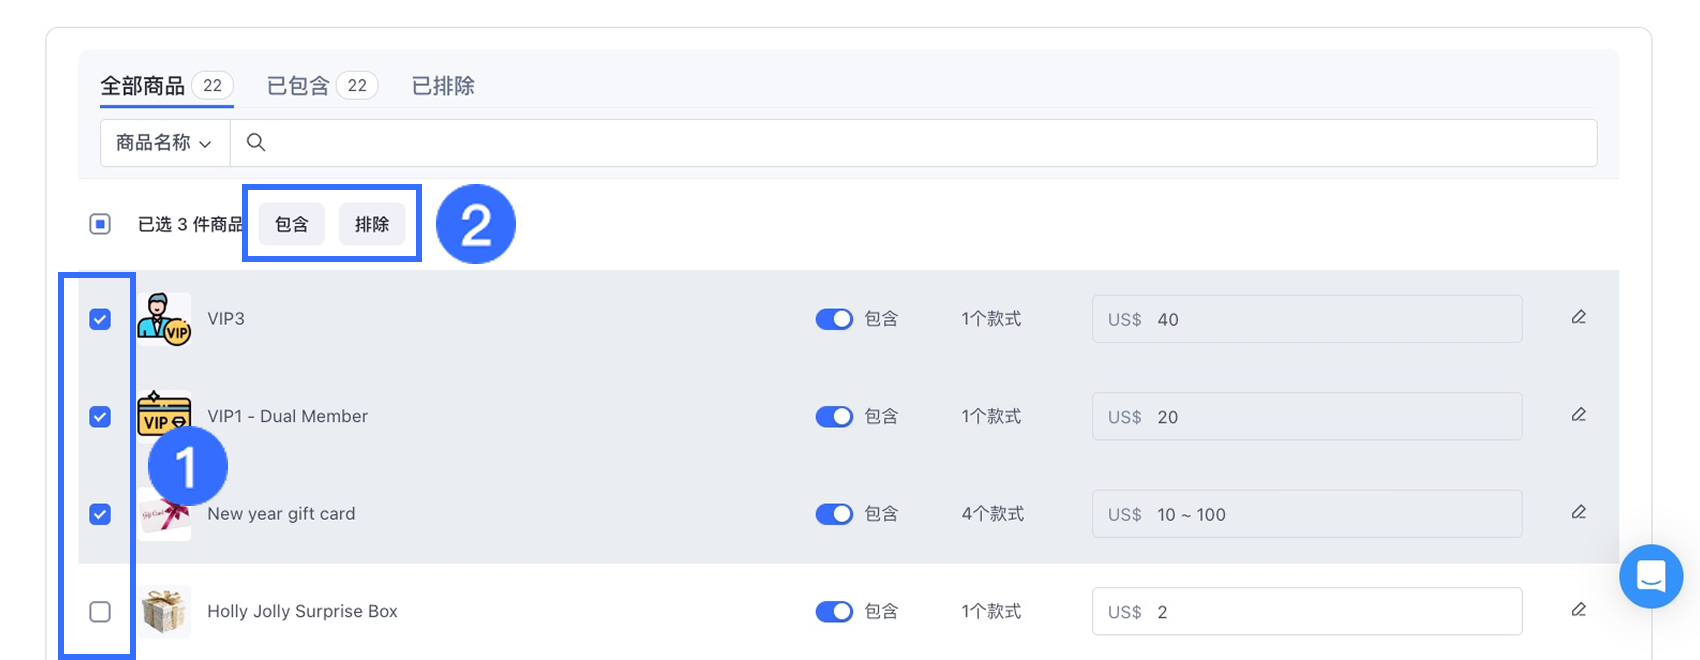Image resolution: width=1700 pixels, height=660 pixels.
Task: Disable 包含 for Holly Jolly Surprise Box
Action: 834,611
